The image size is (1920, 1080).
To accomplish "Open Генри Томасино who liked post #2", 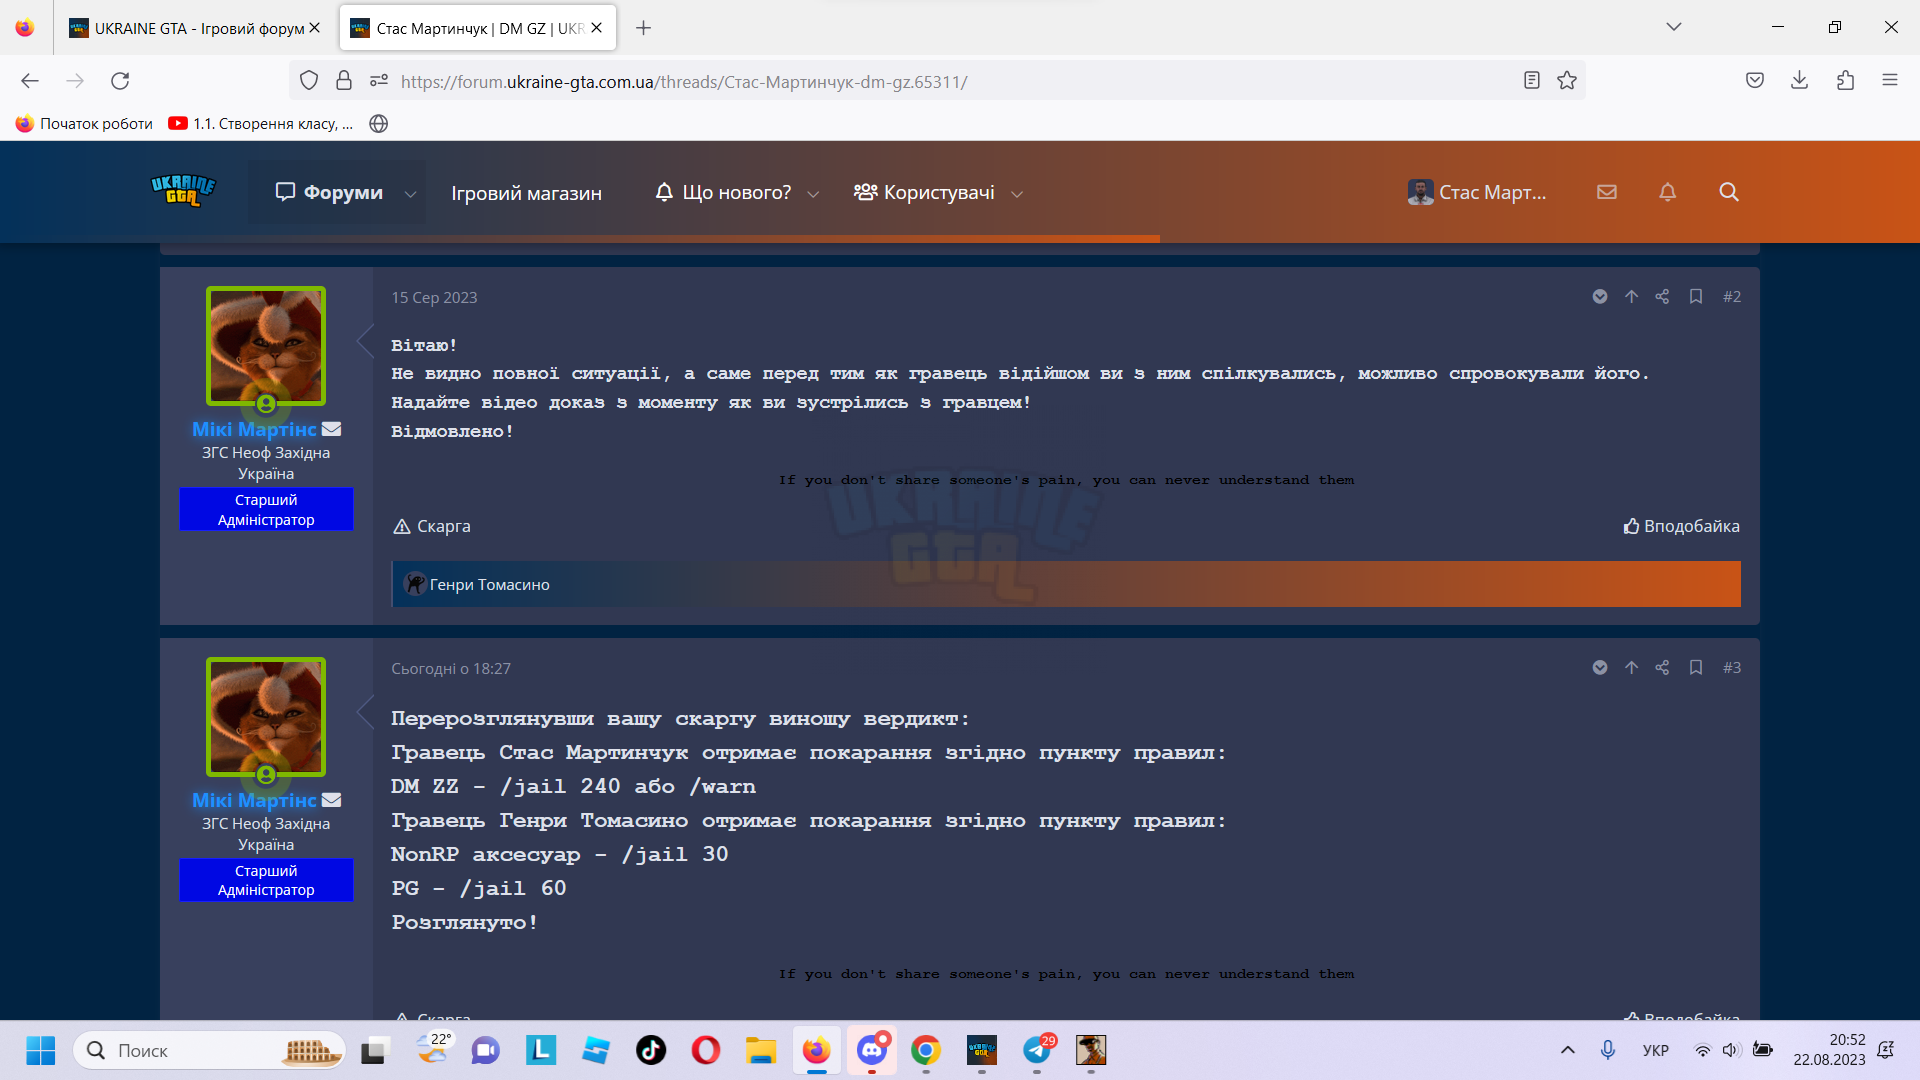I will click(489, 585).
